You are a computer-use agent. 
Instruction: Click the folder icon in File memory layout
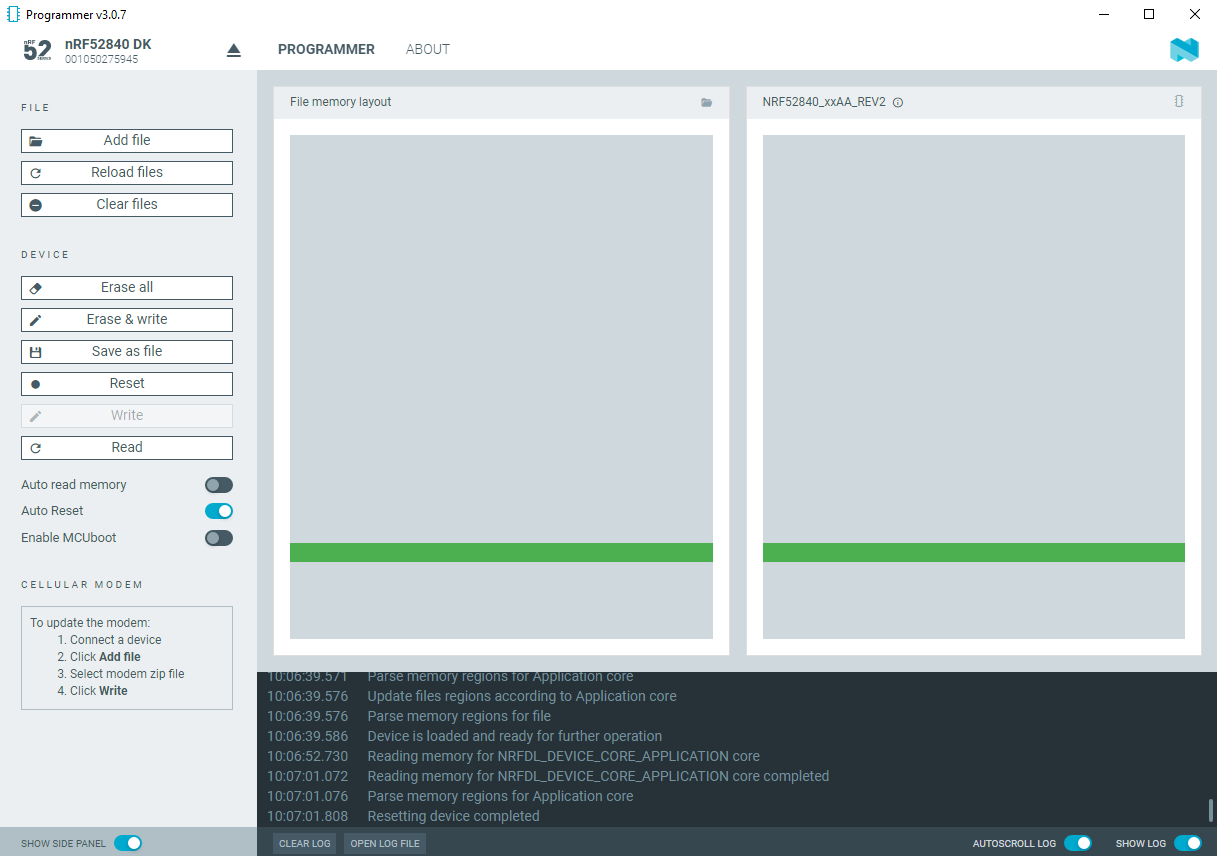click(707, 102)
